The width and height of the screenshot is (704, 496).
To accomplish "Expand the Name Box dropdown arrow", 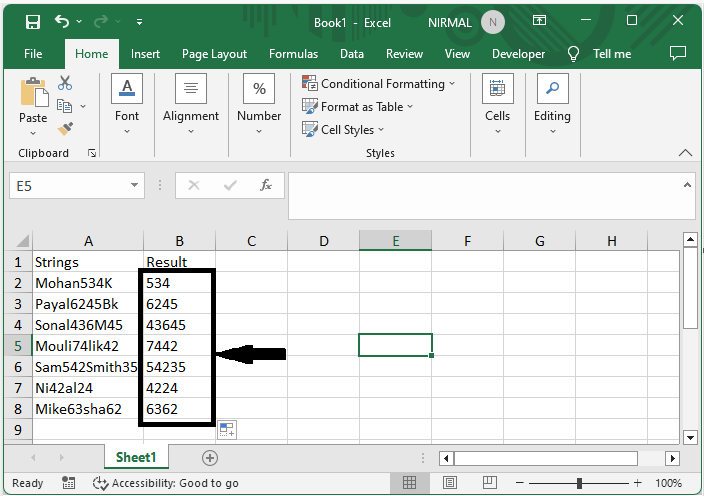I will click(x=136, y=185).
